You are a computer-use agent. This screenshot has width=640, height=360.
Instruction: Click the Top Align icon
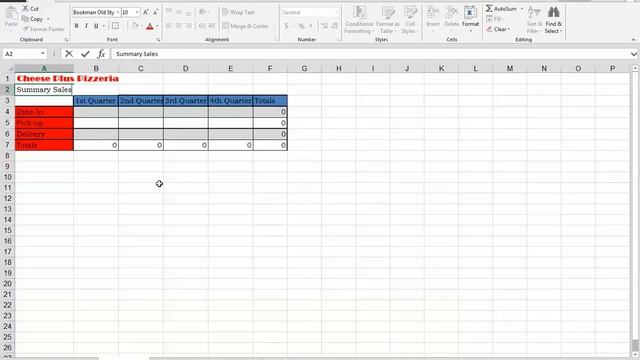click(x=169, y=12)
